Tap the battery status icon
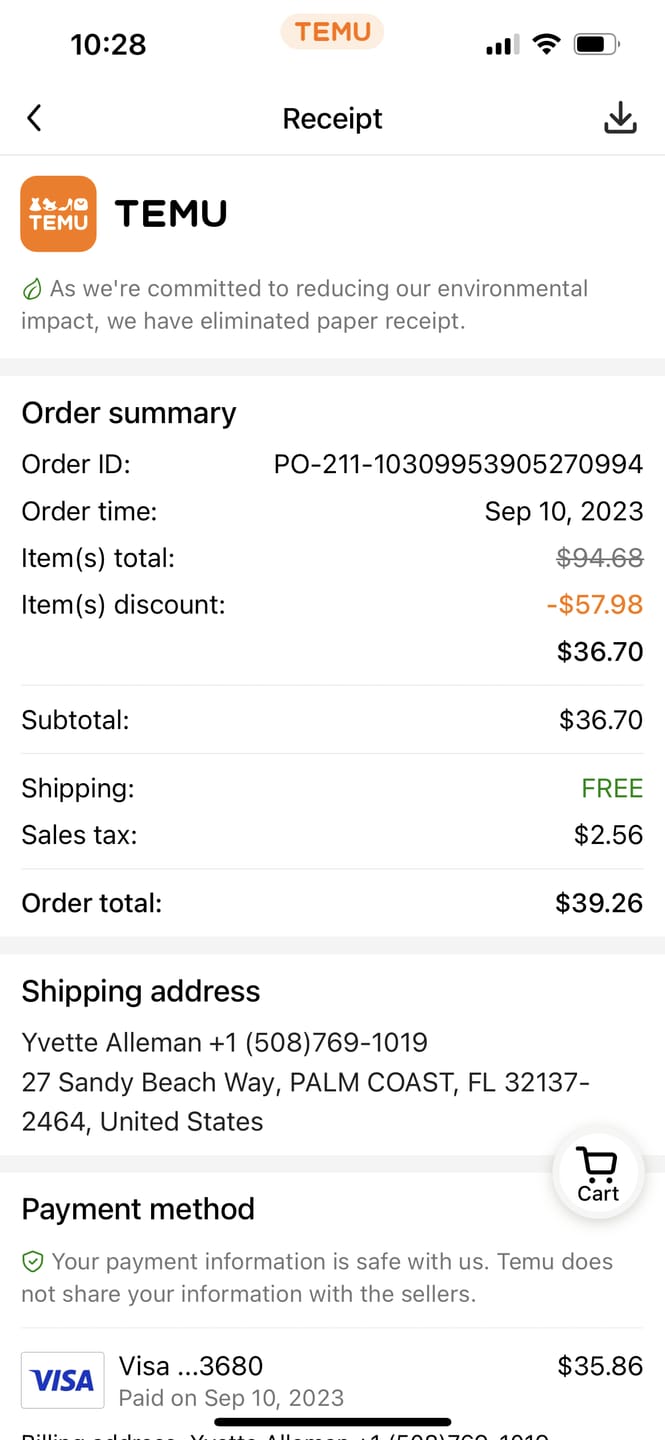Image resolution: width=665 pixels, height=1440 pixels. click(597, 44)
